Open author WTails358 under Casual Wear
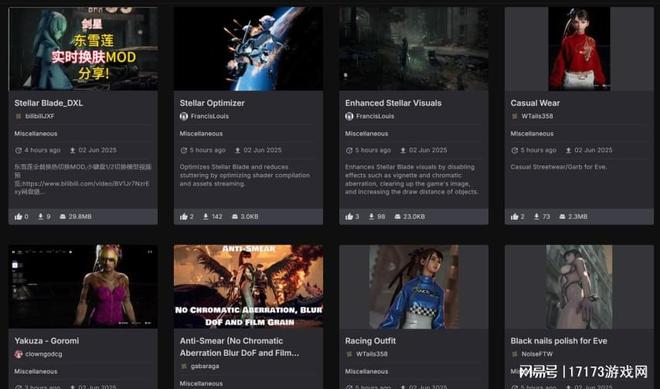This screenshot has height=389, width=660. point(537,116)
